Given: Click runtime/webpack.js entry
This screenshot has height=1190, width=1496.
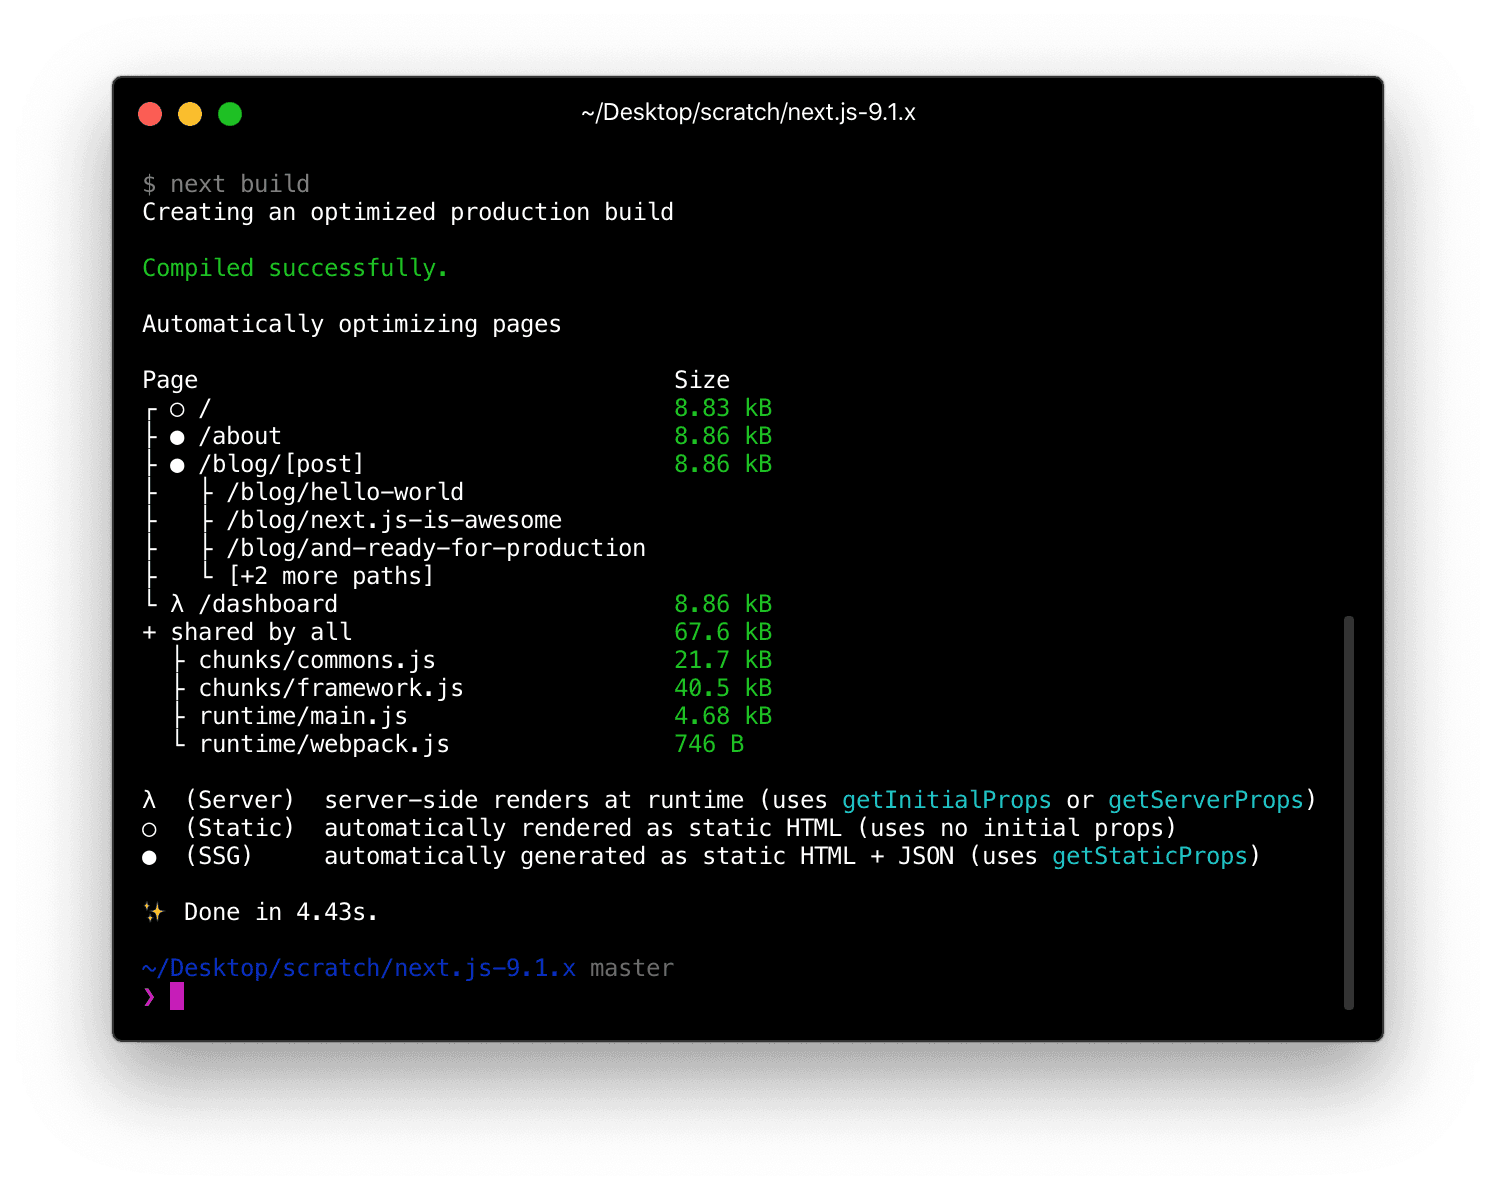Looking at the screenshot, I should click(x=324, y=744).
